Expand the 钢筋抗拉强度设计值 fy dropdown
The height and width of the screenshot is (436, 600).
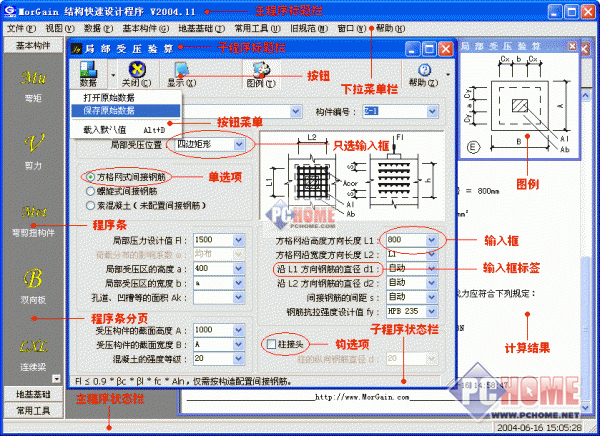pyautogui.click(x=432, y=312)
